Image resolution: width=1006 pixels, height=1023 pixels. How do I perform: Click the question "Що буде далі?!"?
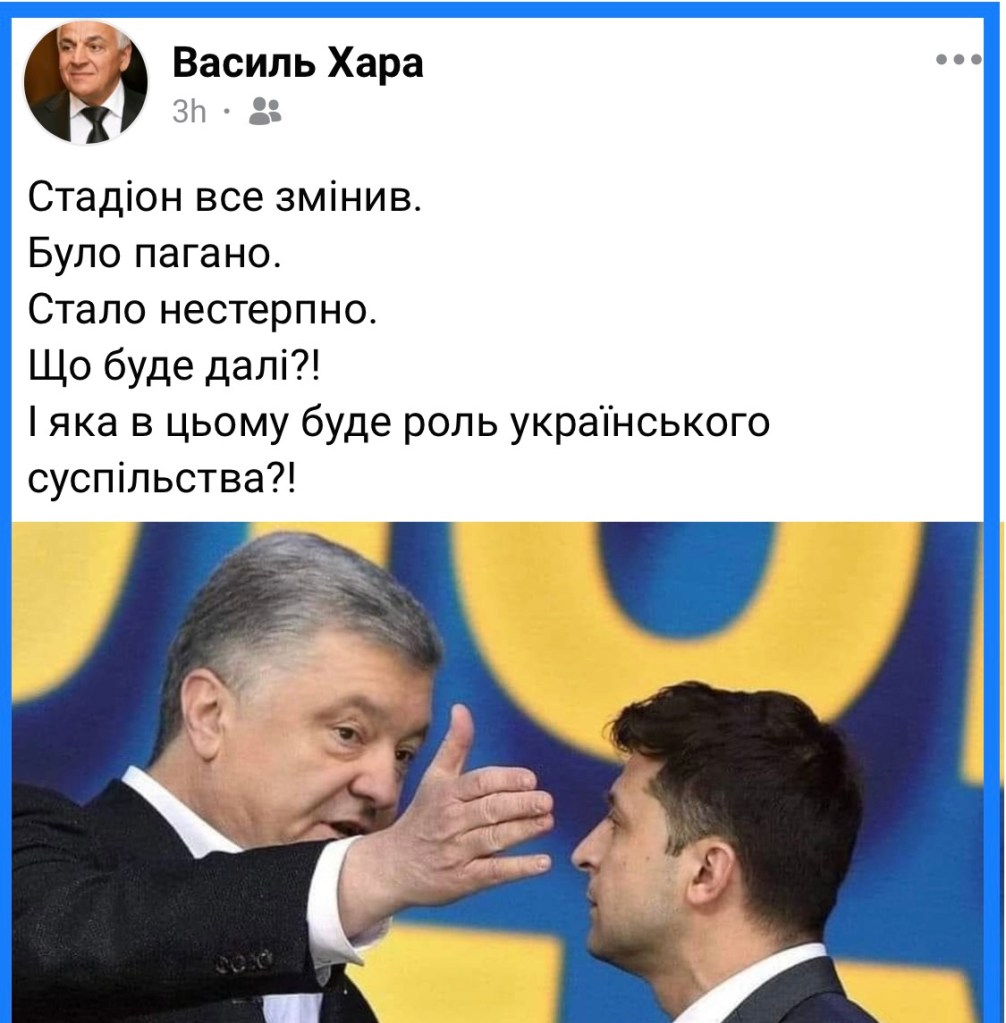click(x=174, y=366)
